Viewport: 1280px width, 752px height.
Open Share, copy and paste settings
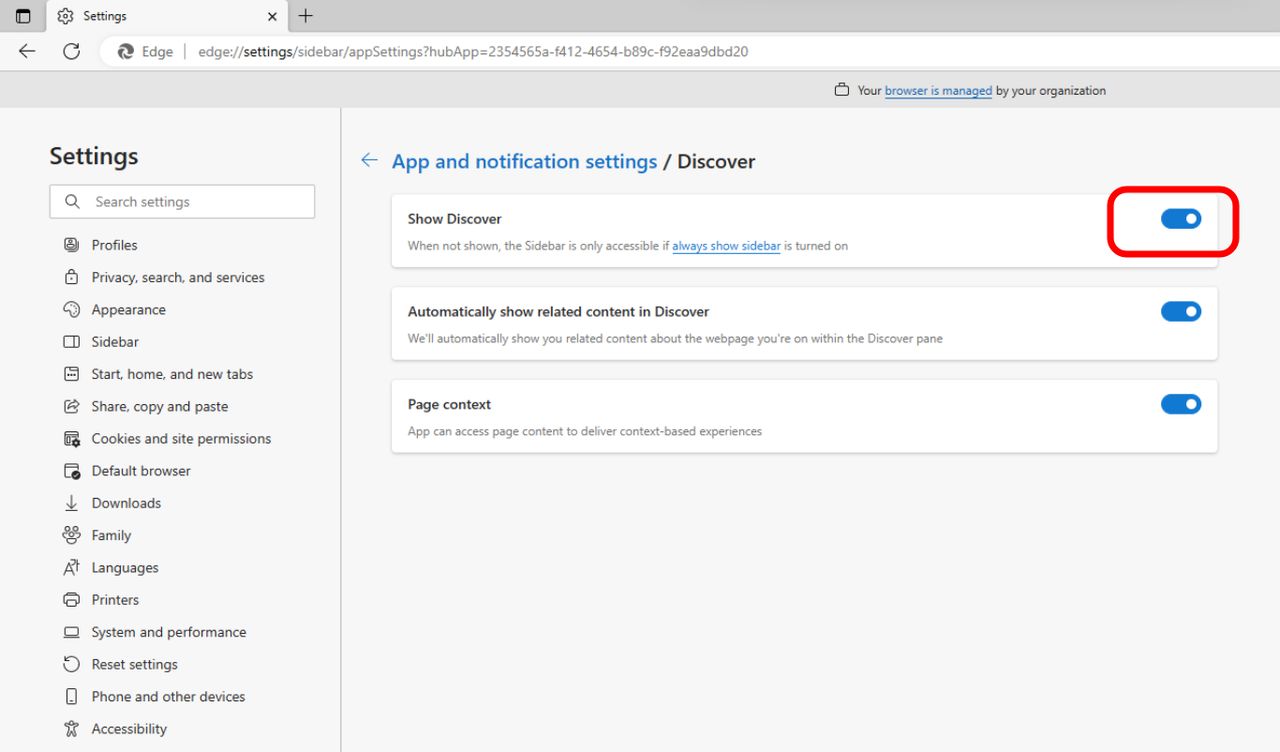point(160,406)
